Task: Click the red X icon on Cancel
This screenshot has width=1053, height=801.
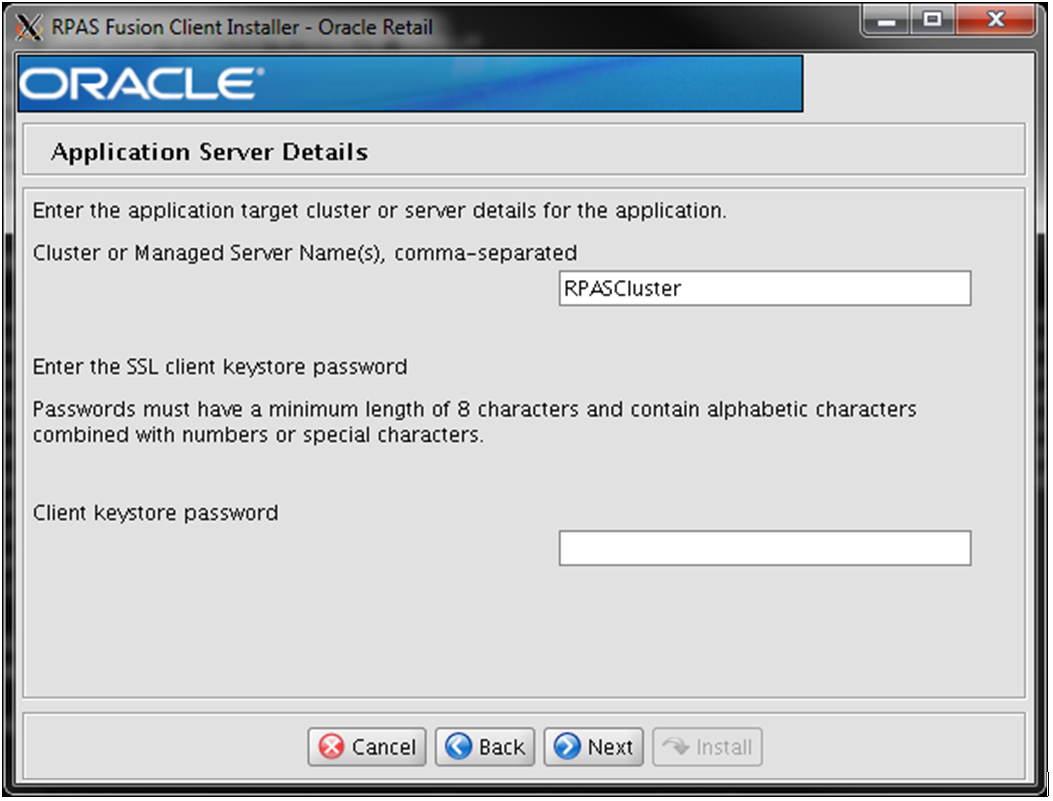Action: 331,748
